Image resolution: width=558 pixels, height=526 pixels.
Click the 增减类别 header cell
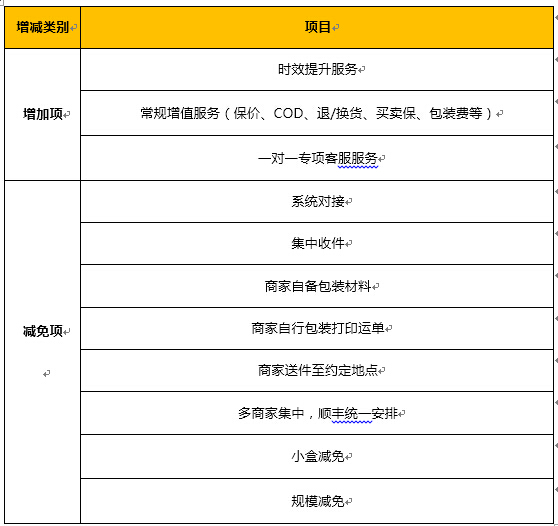tap(42, 27)
